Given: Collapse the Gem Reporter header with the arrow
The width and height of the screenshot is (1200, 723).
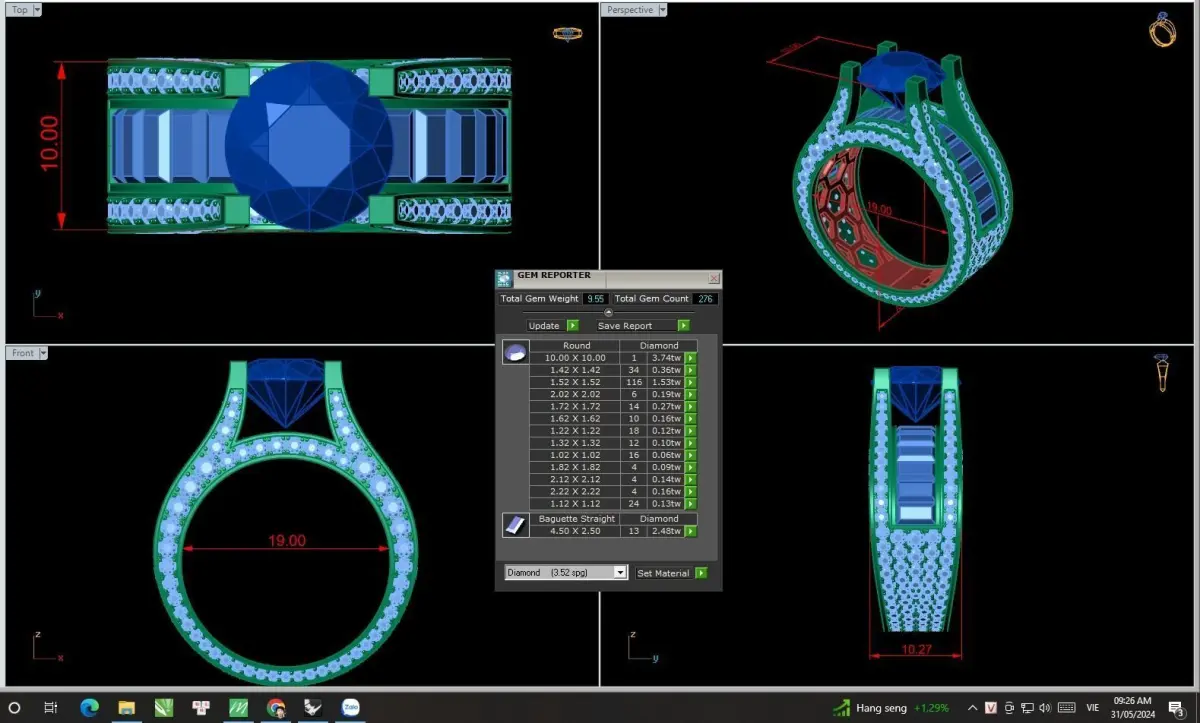Looking at the screenshot, I should [x=608, y=313].
